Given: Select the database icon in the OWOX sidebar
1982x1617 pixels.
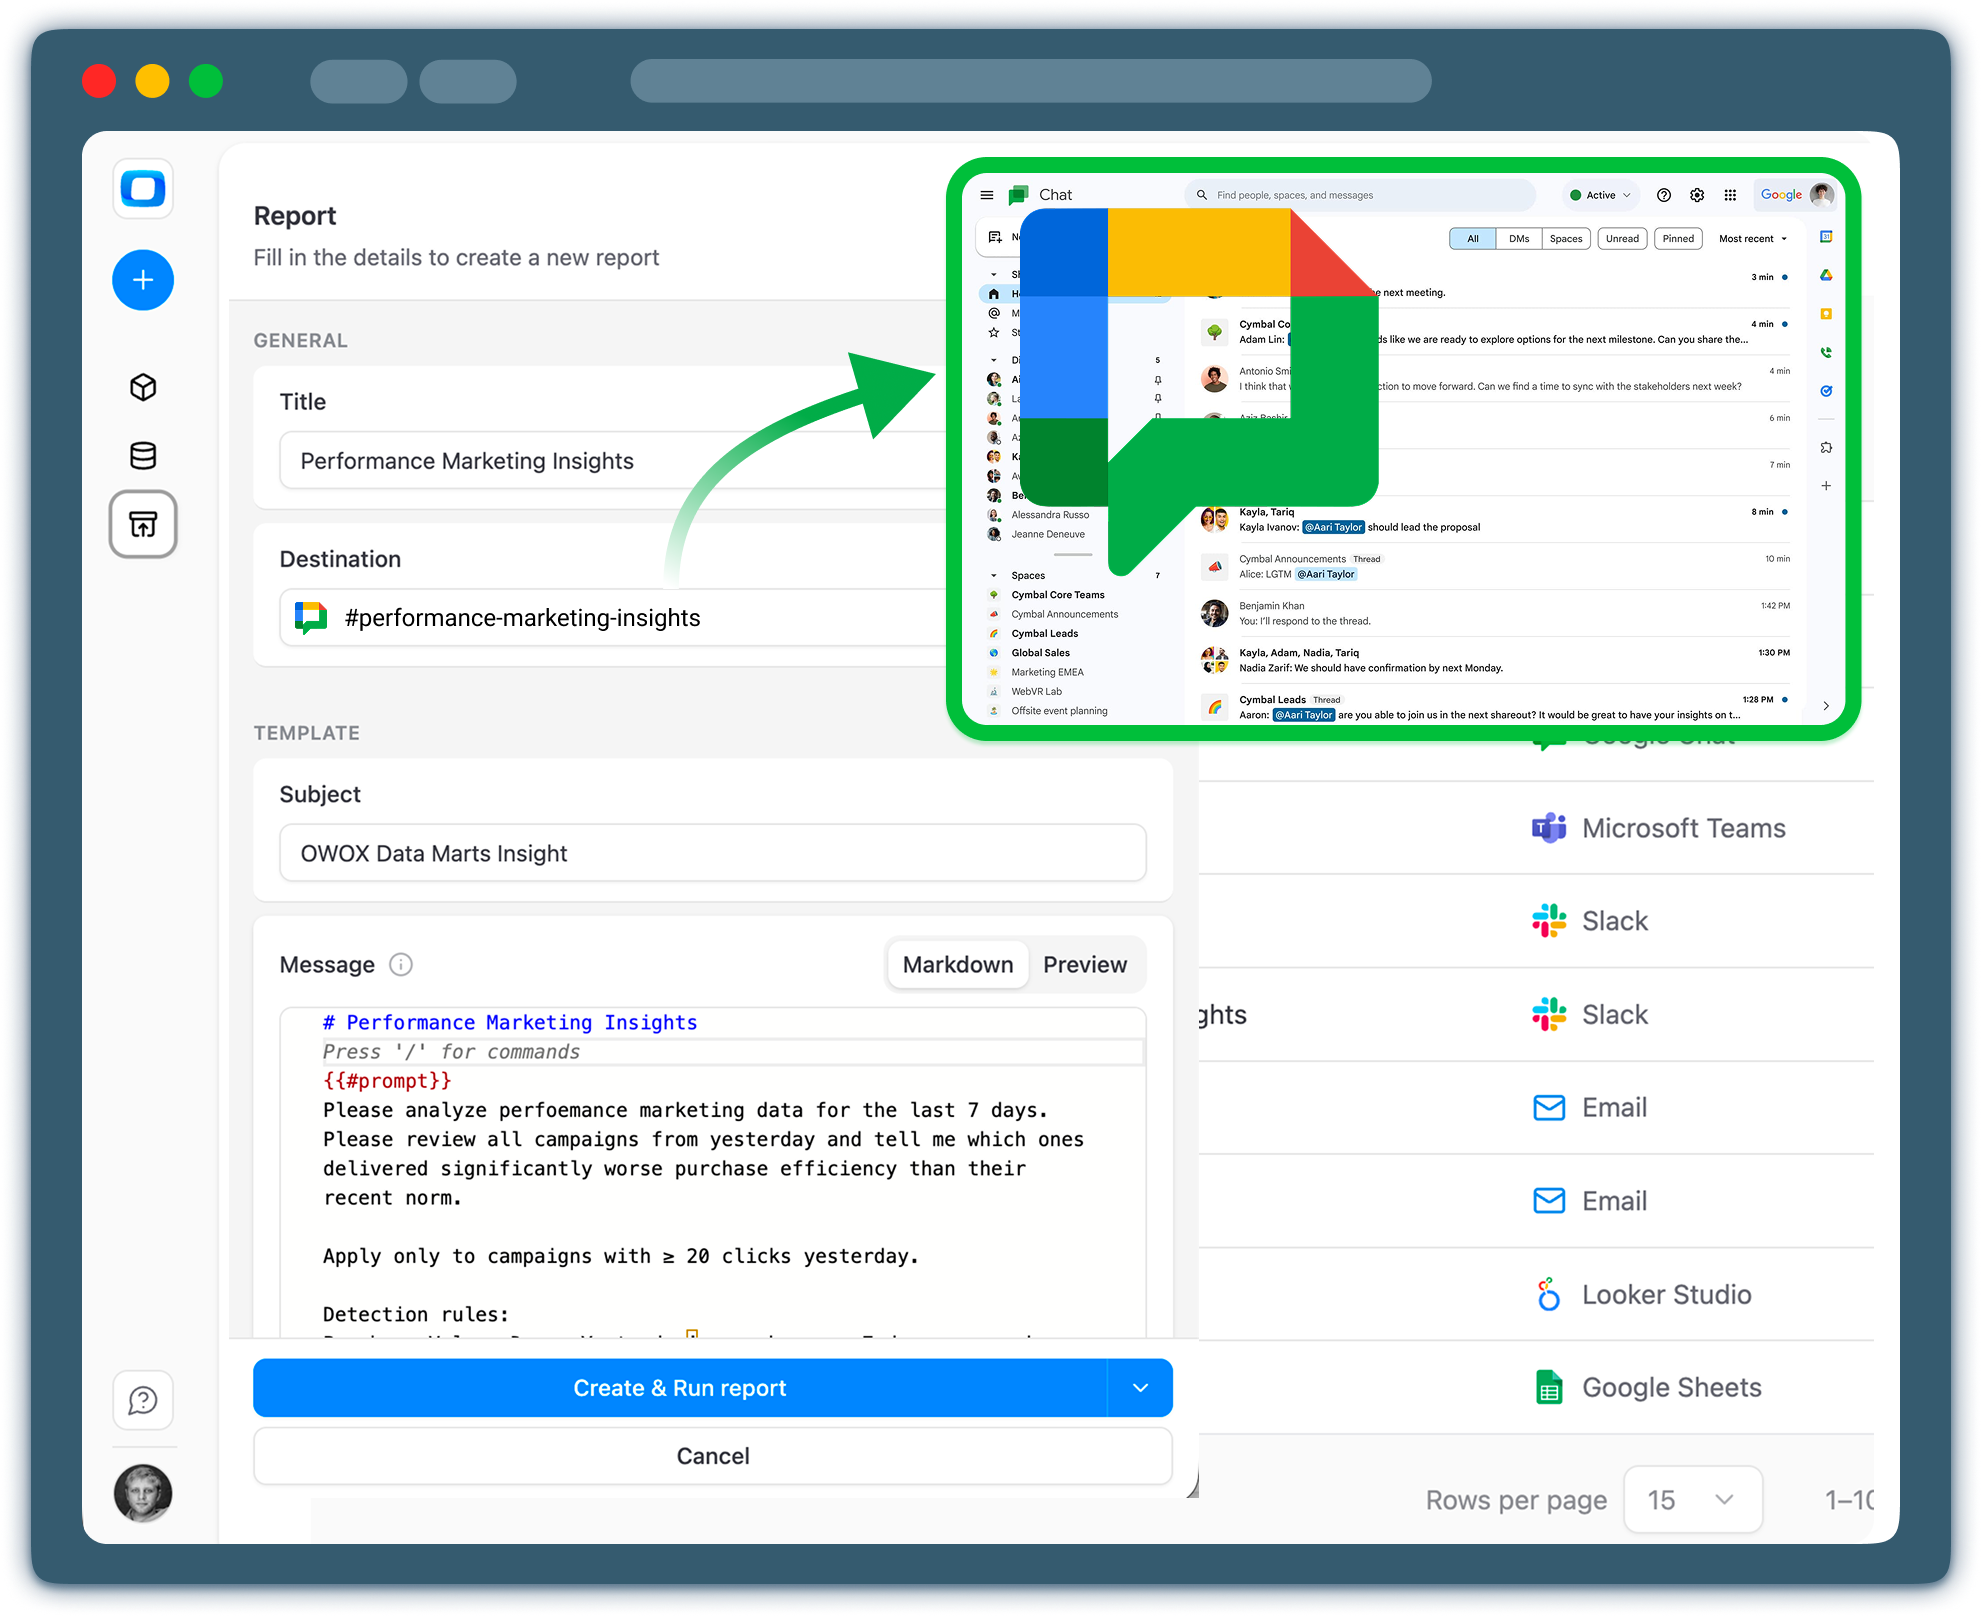Looking at the screenshot, I should (x=143, y=455).
